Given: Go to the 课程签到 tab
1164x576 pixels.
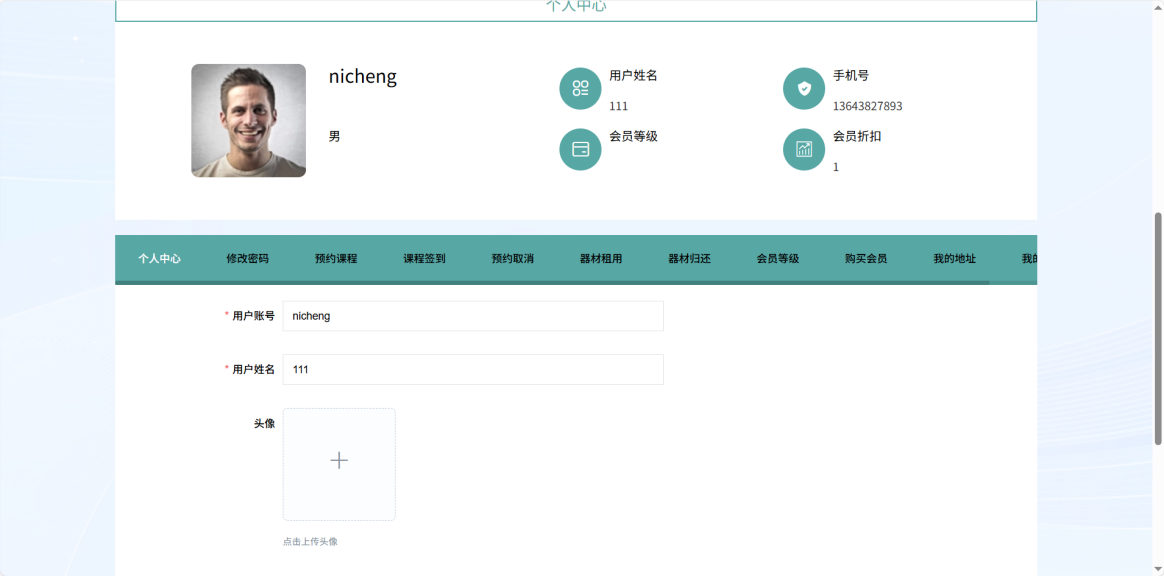Looking at the screenshot, I should coord(425,259).
